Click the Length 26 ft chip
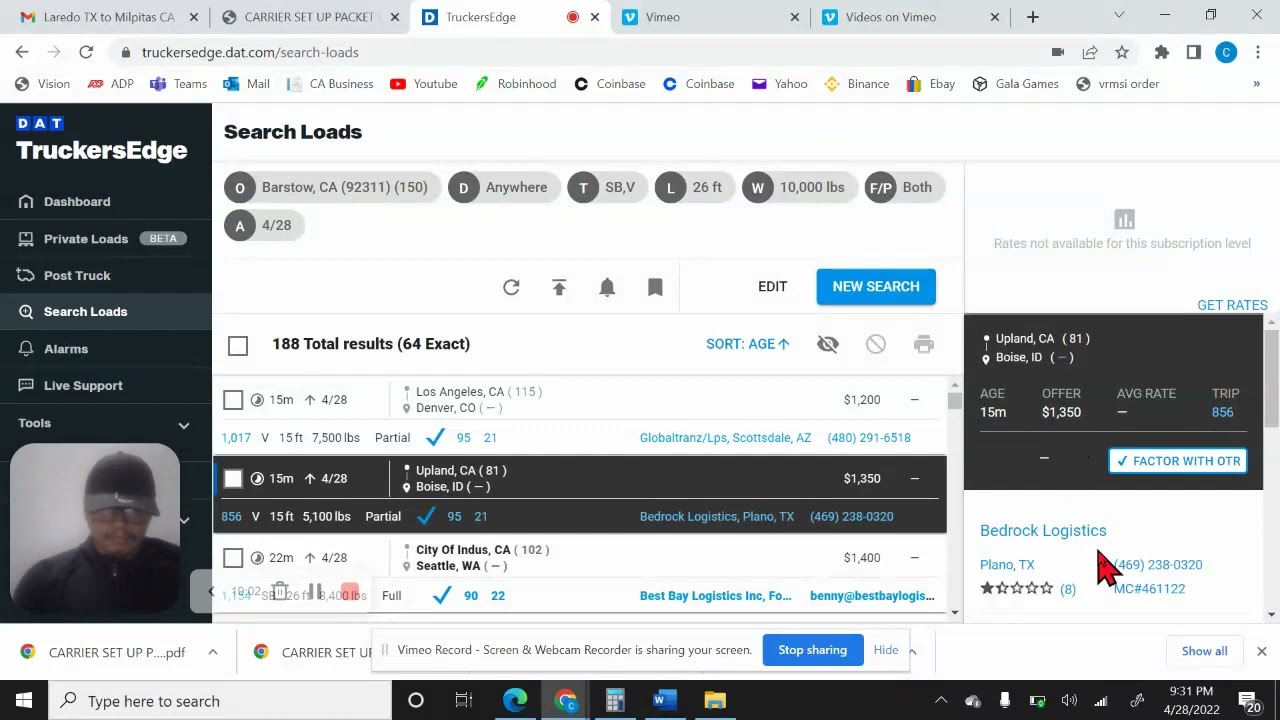1280x720 pixels. click(x=694, y=188)
